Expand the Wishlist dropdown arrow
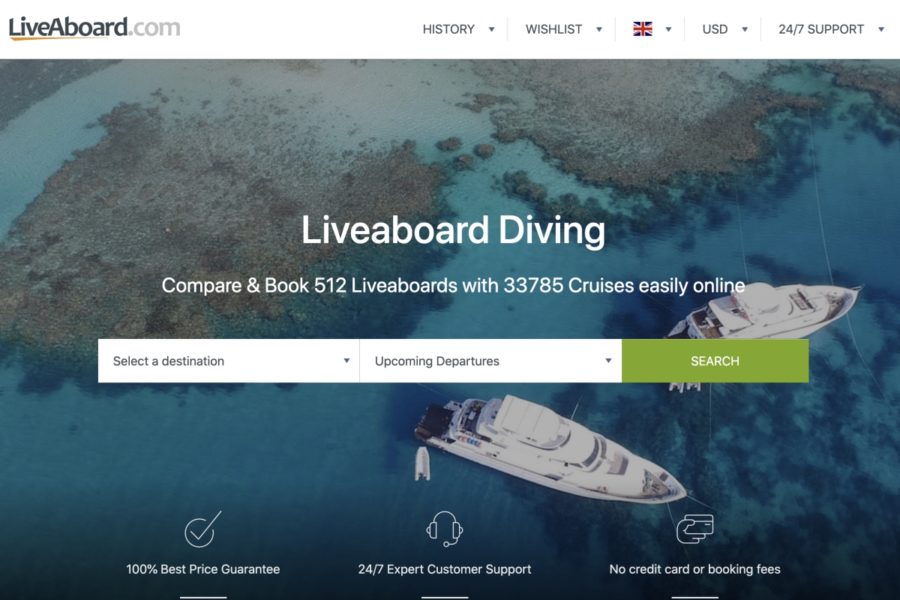 599,29
